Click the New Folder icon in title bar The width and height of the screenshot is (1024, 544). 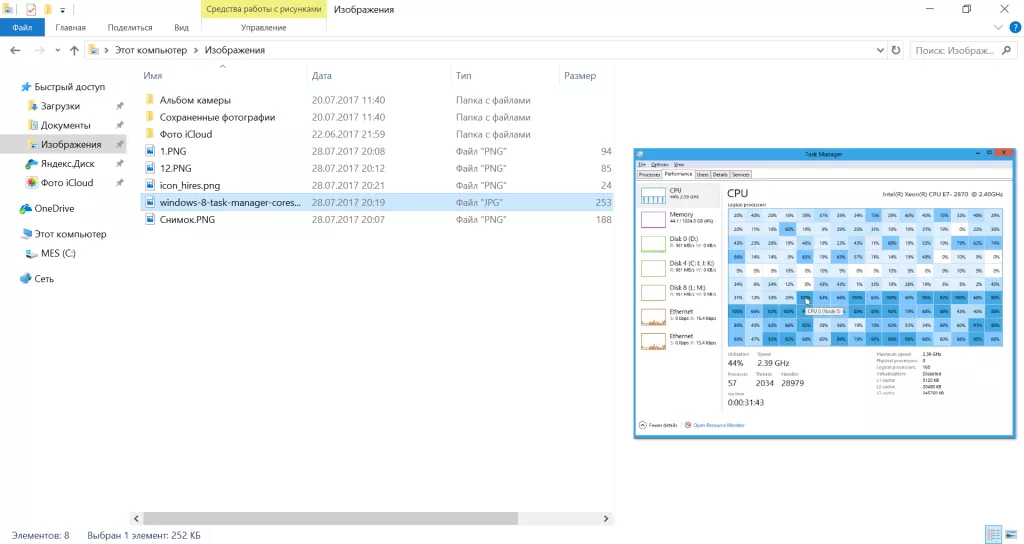point(47,9)
